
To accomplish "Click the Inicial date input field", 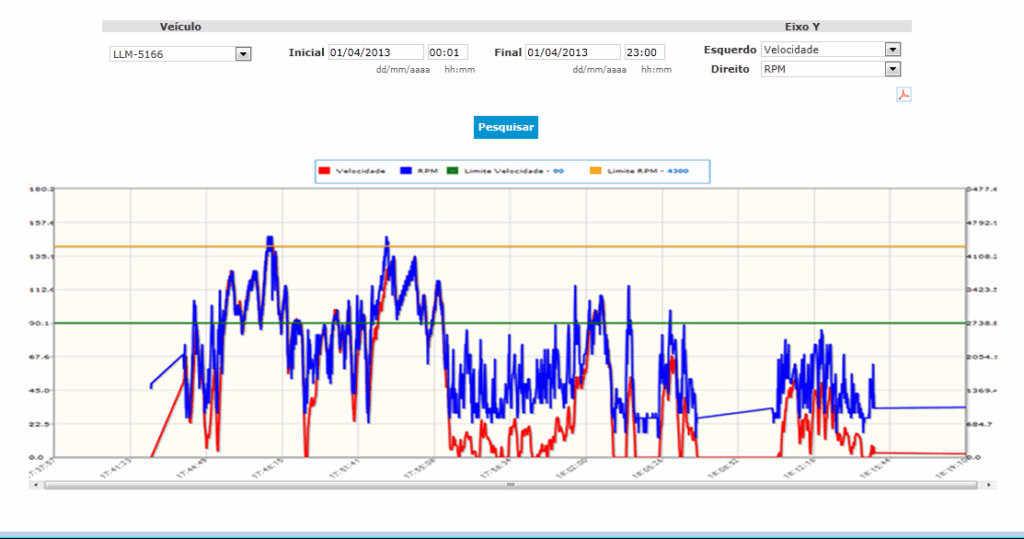I will pyautogui.click(x=375, y=52).
